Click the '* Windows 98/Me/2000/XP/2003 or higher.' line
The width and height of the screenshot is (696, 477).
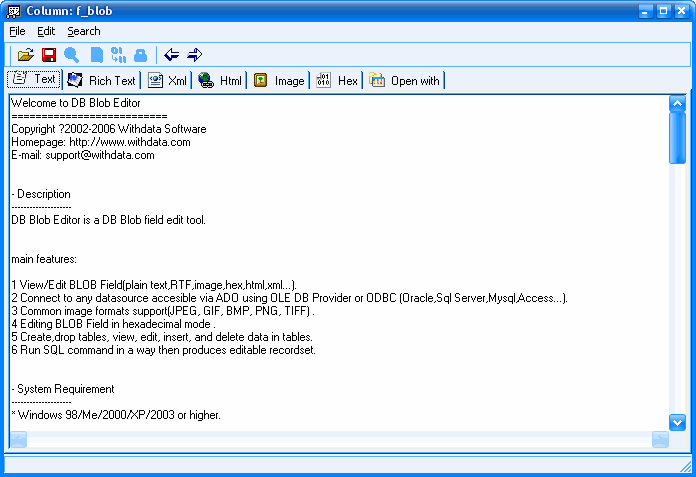(116, 415)
